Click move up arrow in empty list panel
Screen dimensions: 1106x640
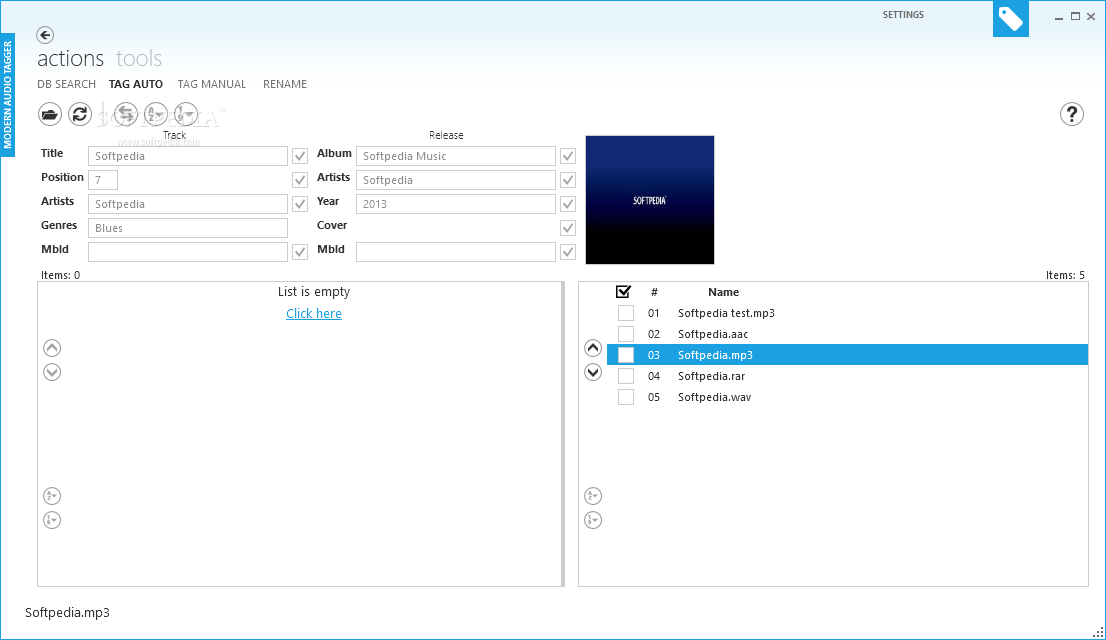point(52,348)
